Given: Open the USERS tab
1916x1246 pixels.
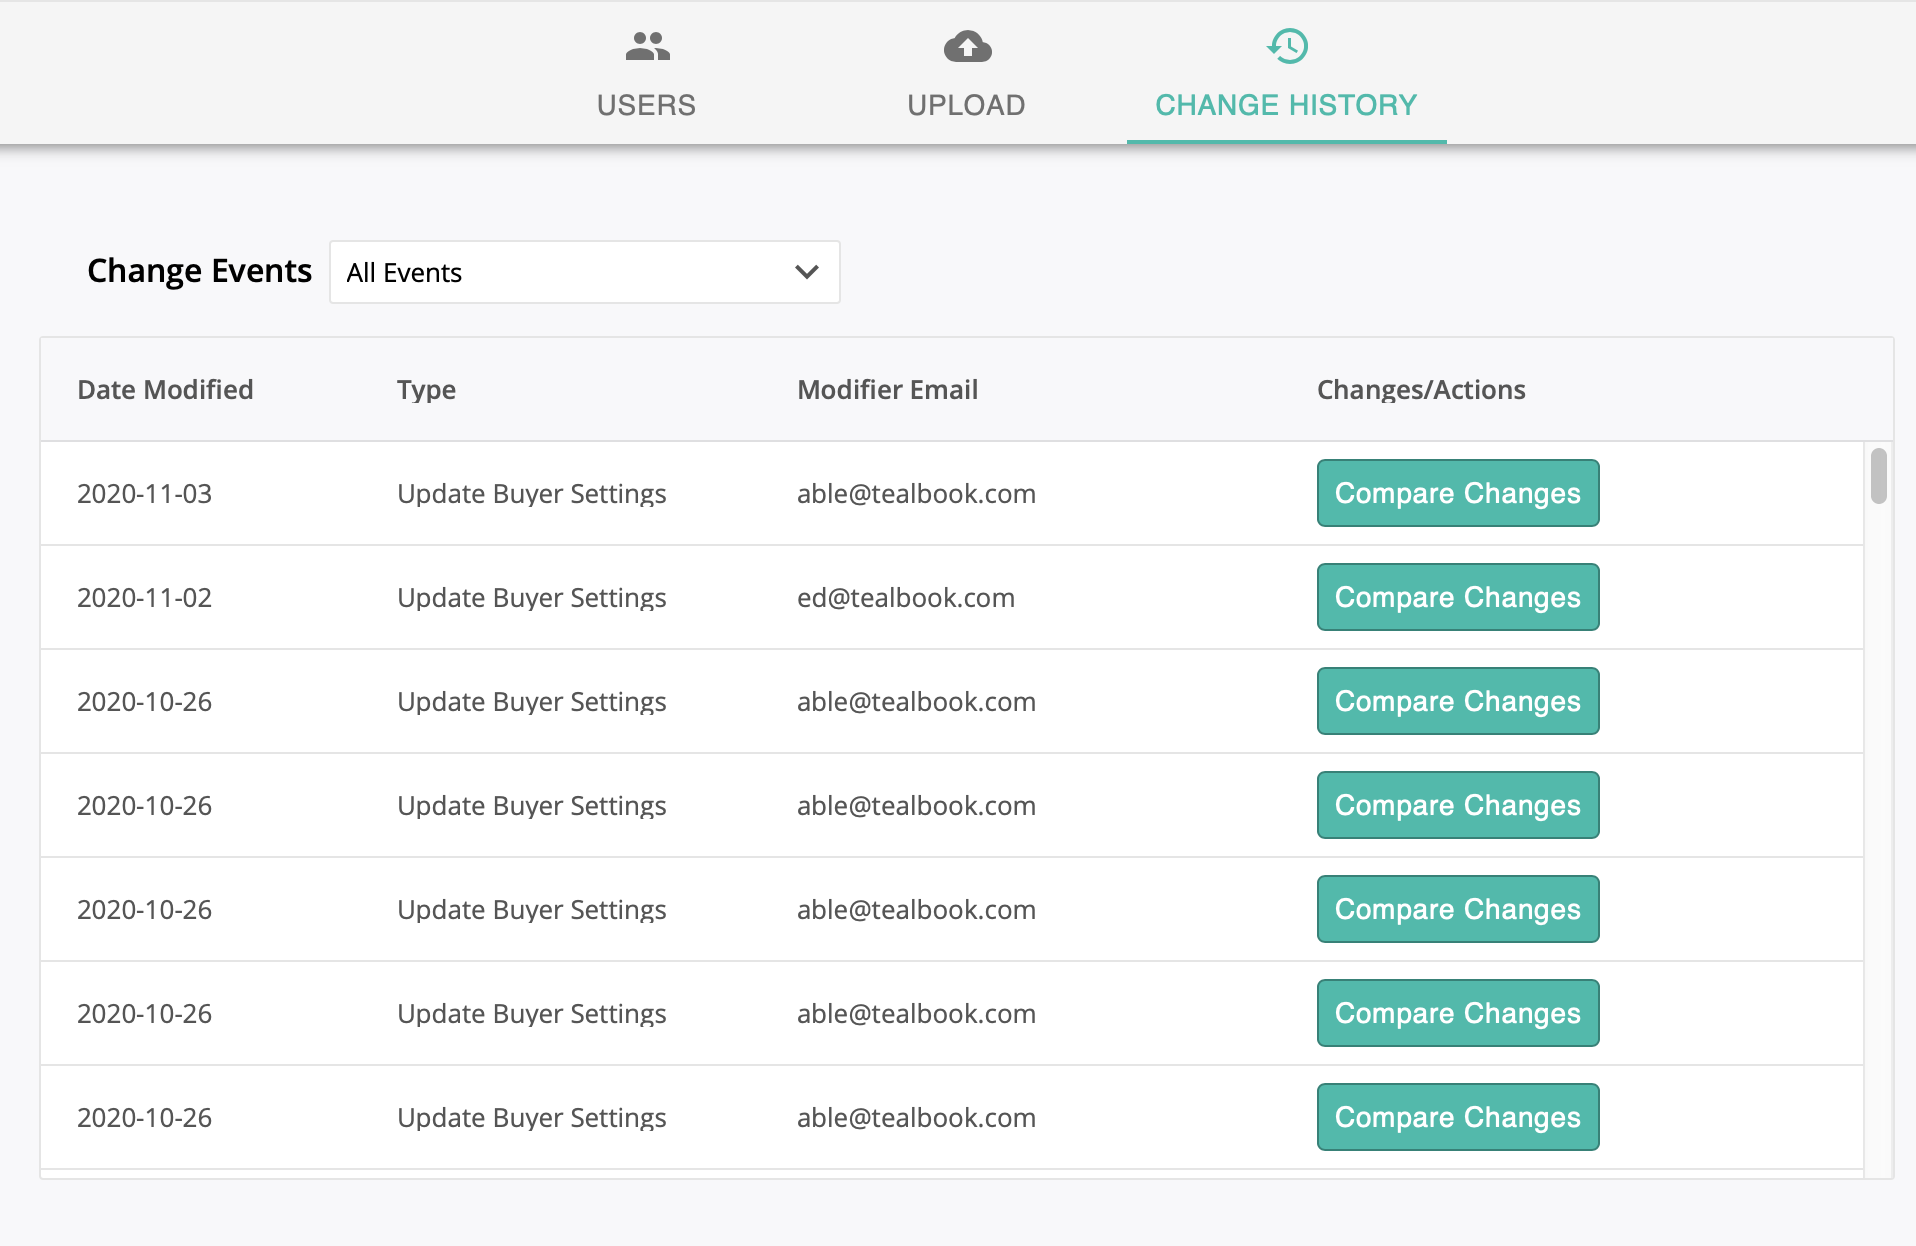Looking at the screenshot, I should pyautogui.click(x=646, y=105).
